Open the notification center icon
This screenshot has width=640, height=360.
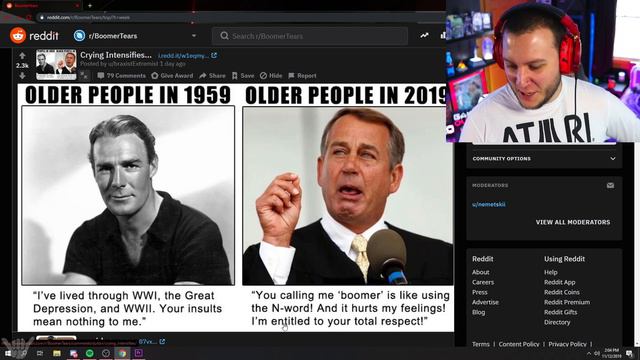[x=629, y=353]
